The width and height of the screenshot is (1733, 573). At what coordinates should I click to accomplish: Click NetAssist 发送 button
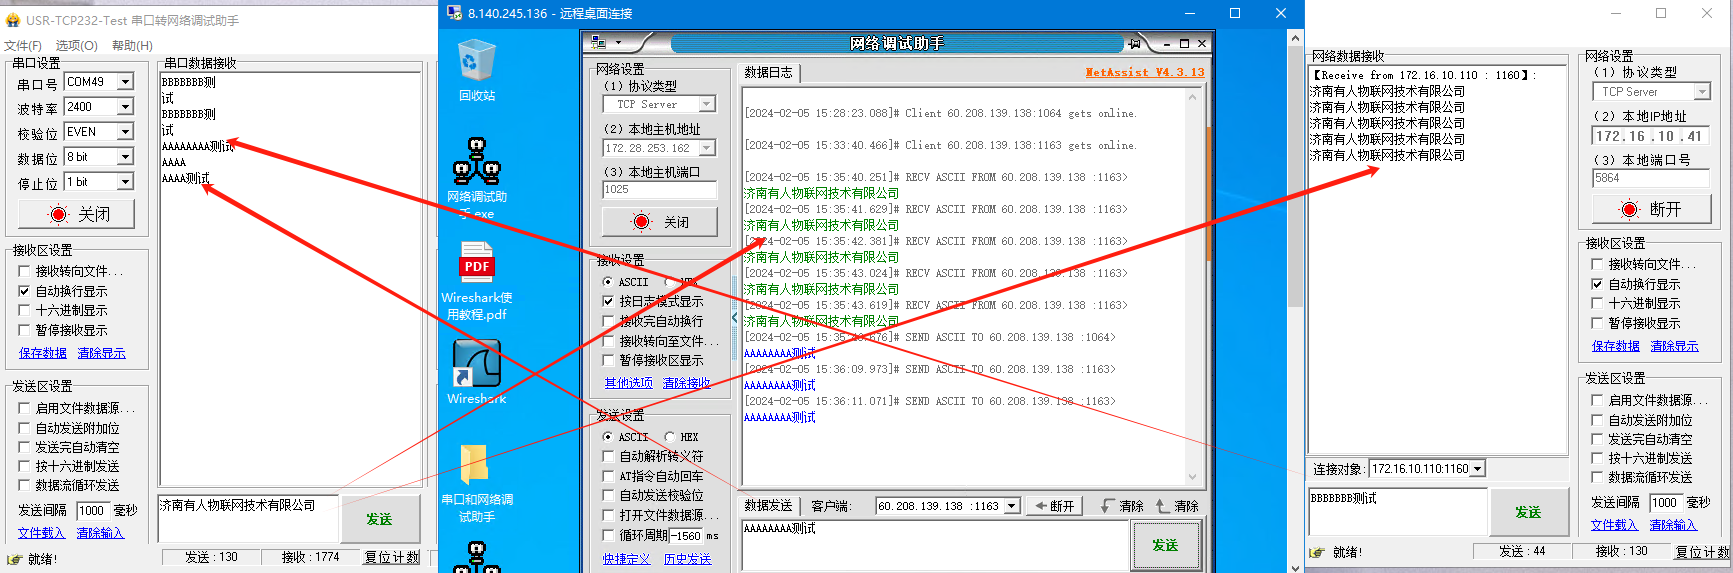tap(1165, 545)
